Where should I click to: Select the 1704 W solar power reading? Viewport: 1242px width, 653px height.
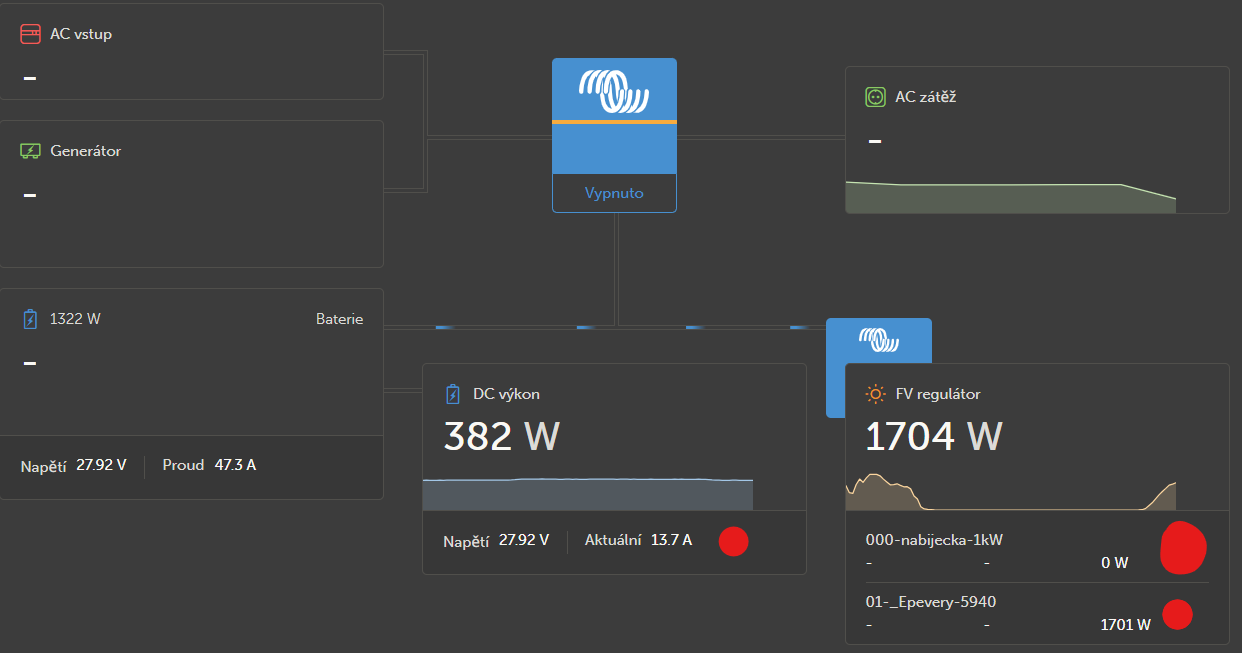click(x=933, y=437)
